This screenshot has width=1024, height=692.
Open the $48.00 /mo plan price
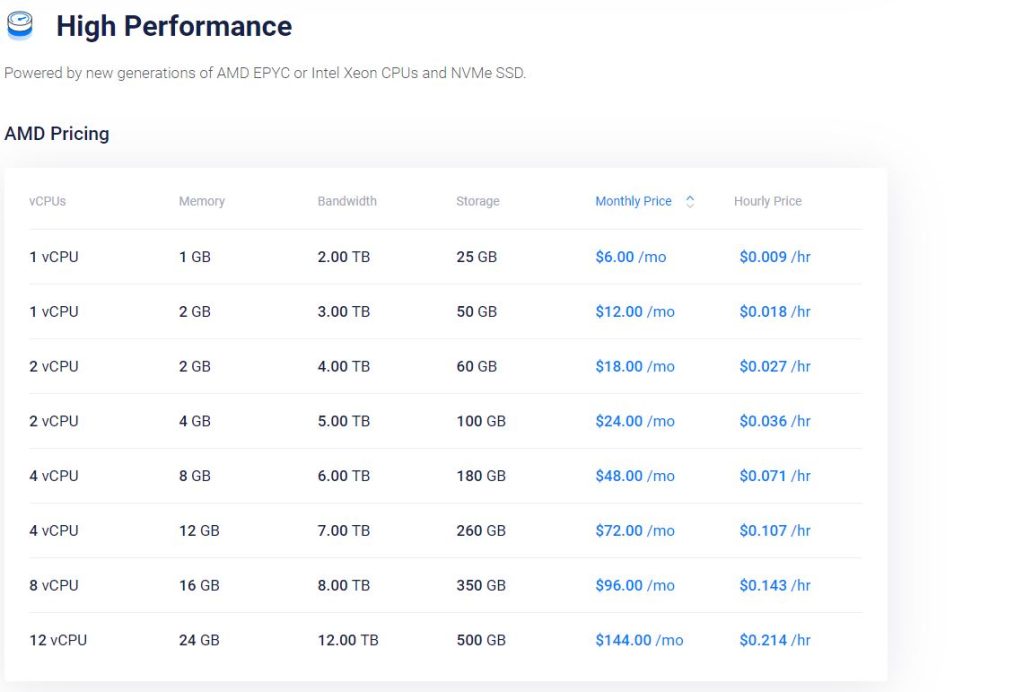(635, 476)
